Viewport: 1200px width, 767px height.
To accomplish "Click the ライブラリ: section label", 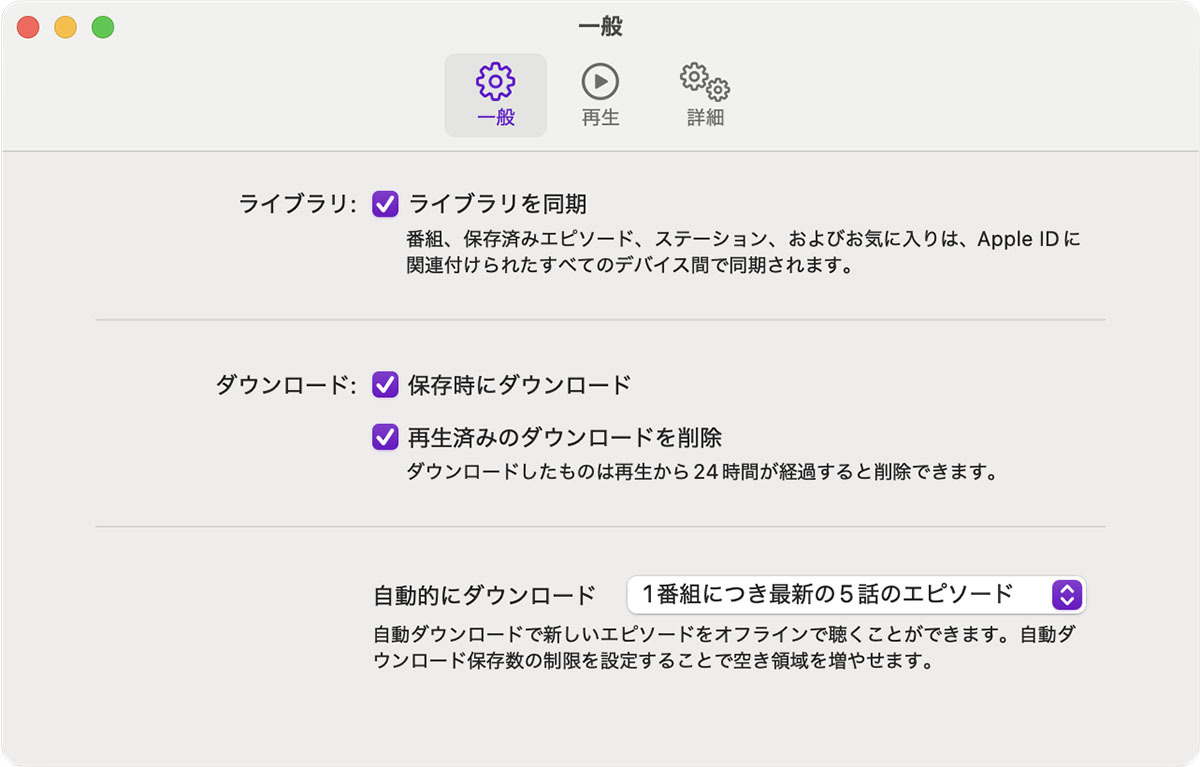I will pos(298,205).
